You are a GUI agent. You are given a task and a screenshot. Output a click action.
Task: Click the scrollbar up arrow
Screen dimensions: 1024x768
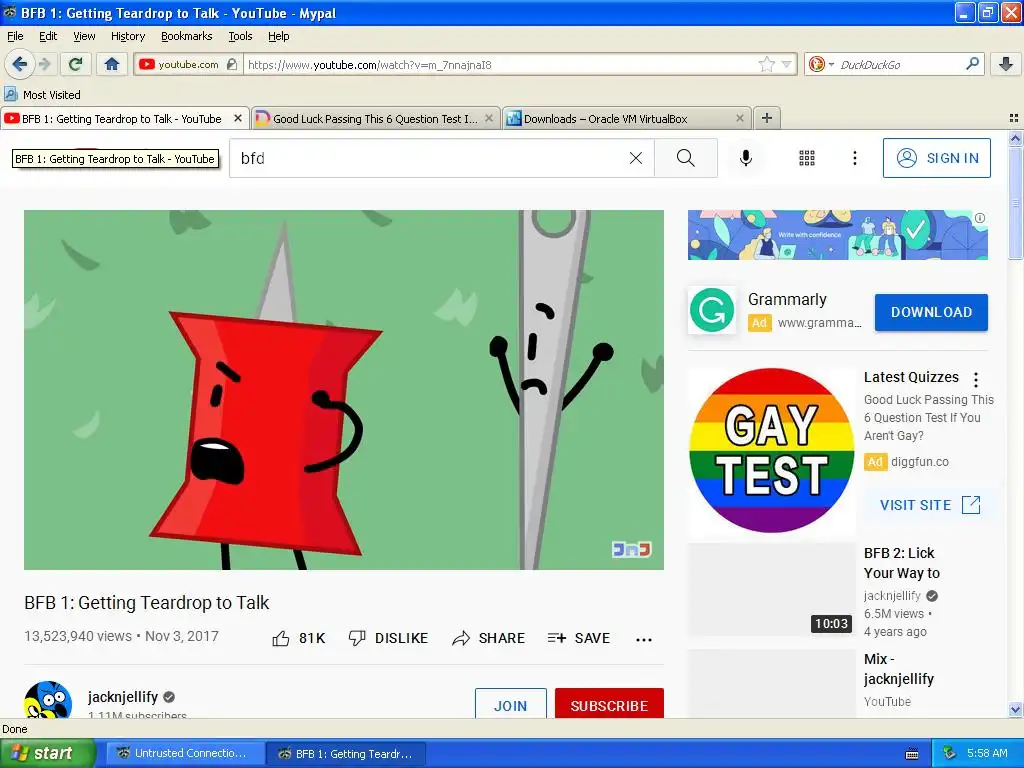[1014, 138]
